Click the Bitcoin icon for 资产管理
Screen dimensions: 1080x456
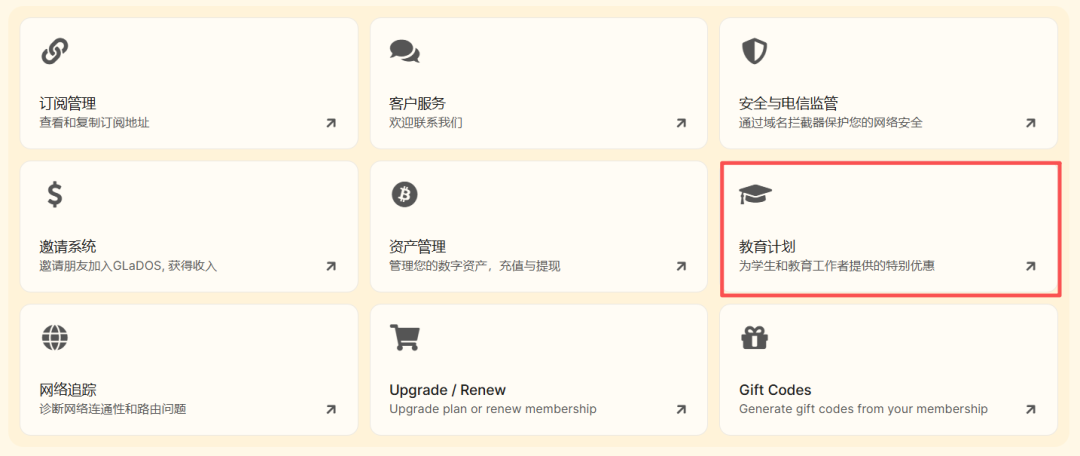coord(404,194)
